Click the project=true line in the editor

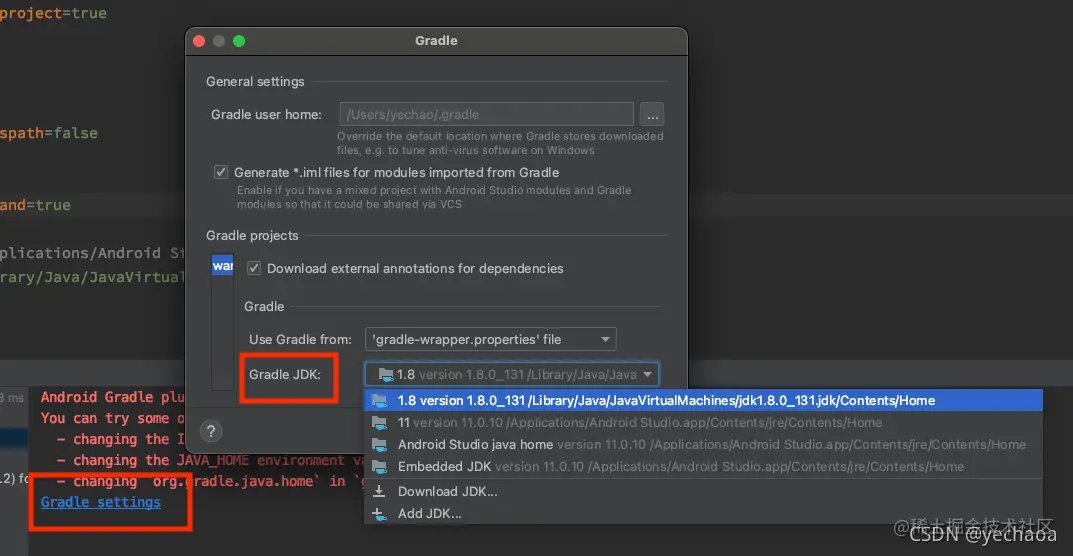pos(53,13)
